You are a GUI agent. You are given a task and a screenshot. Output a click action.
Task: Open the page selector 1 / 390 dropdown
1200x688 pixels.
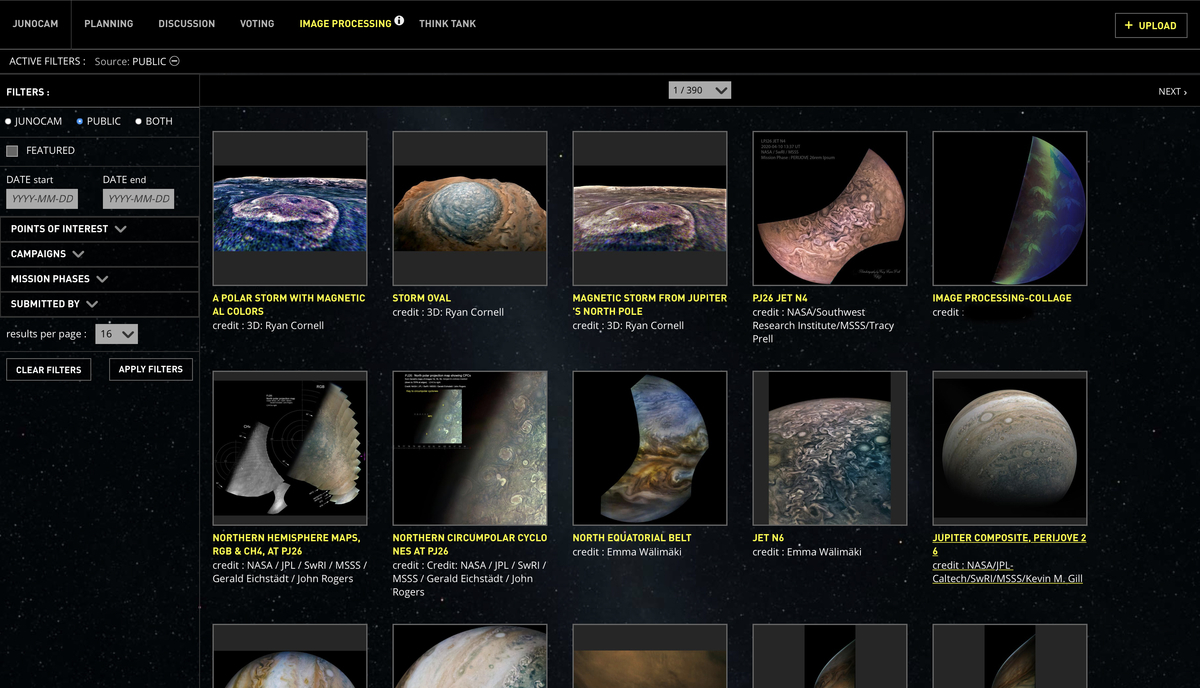pyautogui.click(x=700, y=90)
